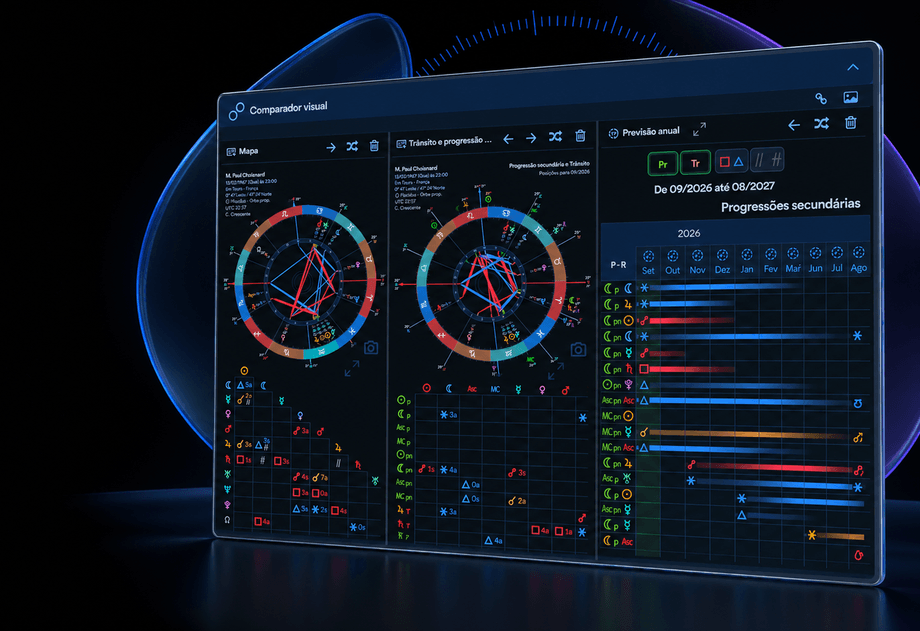Screen dimensions: 920x631
Task: Expand the transit chart with diagonal arrows
Action: click(555, 371)
